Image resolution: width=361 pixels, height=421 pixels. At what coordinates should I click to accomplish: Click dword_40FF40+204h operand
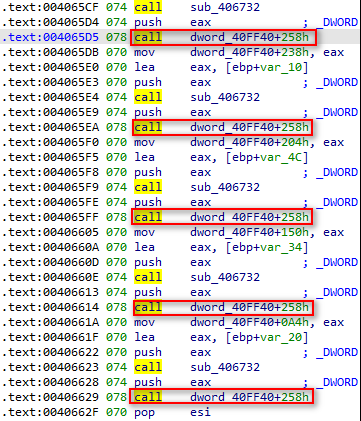249,142
